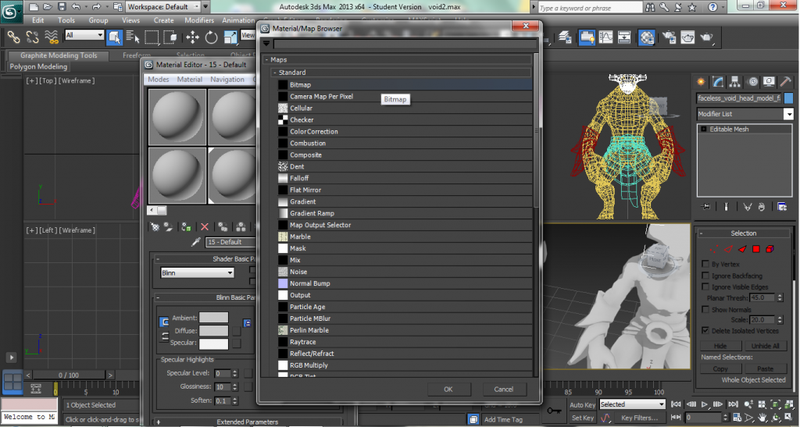Open the Material Editor toolbar icon

pyautogui.click(x=646, y=37)
